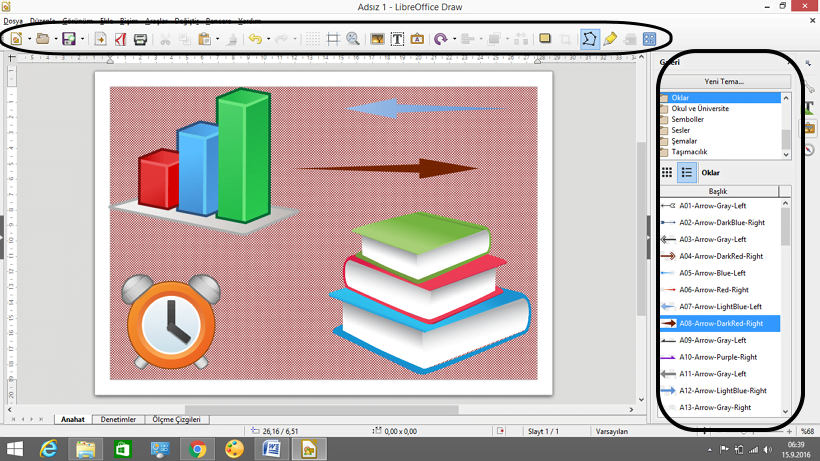
Task: Expand the Paste dropdown arrow
Action: click(x=217, y=40)
